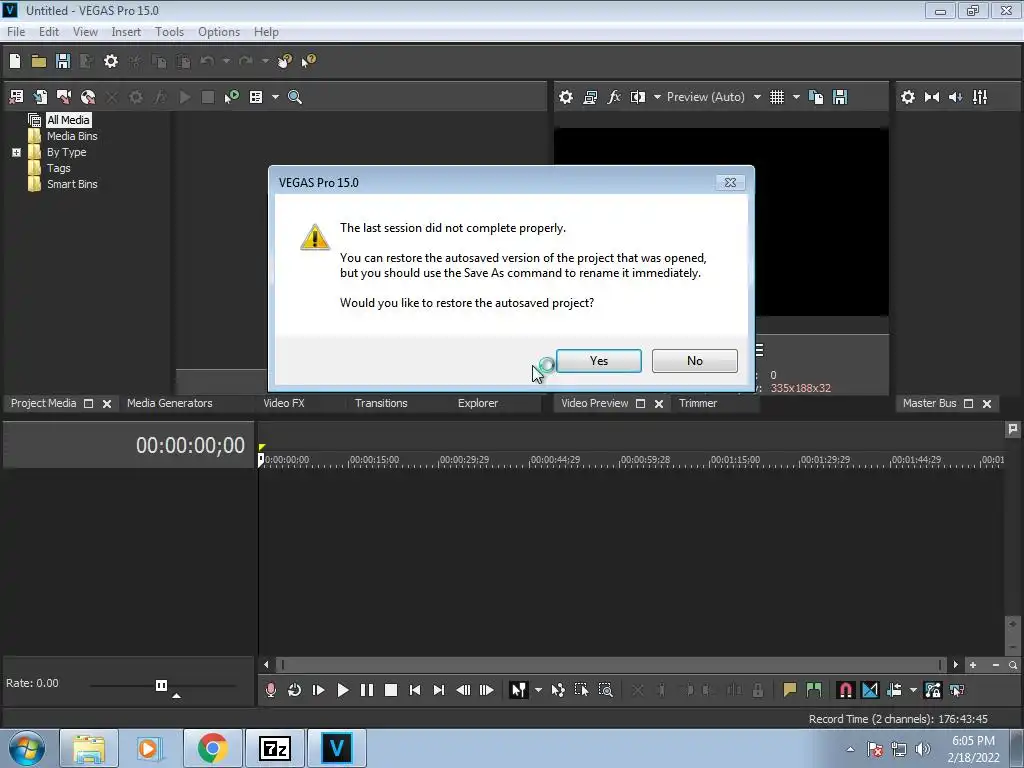Switch to the Explorer tab

[x=477, y=403]
